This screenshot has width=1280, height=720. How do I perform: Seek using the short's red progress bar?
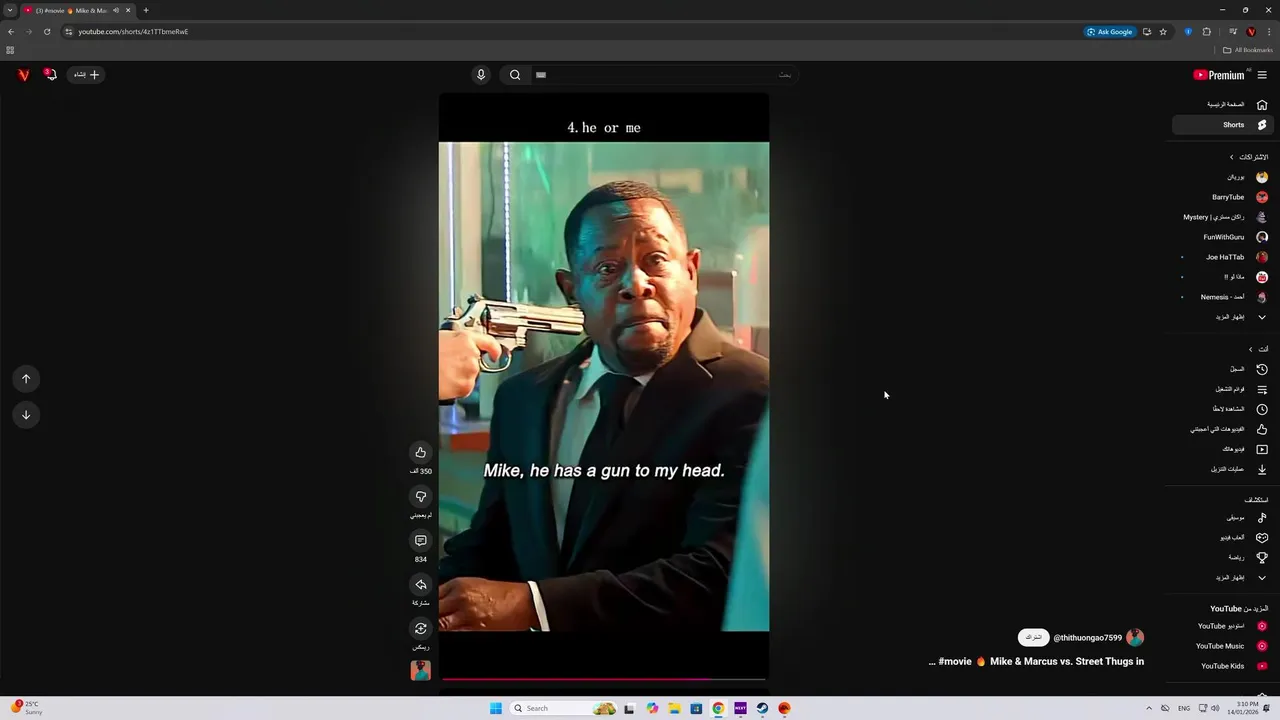(x=604, y=679)
